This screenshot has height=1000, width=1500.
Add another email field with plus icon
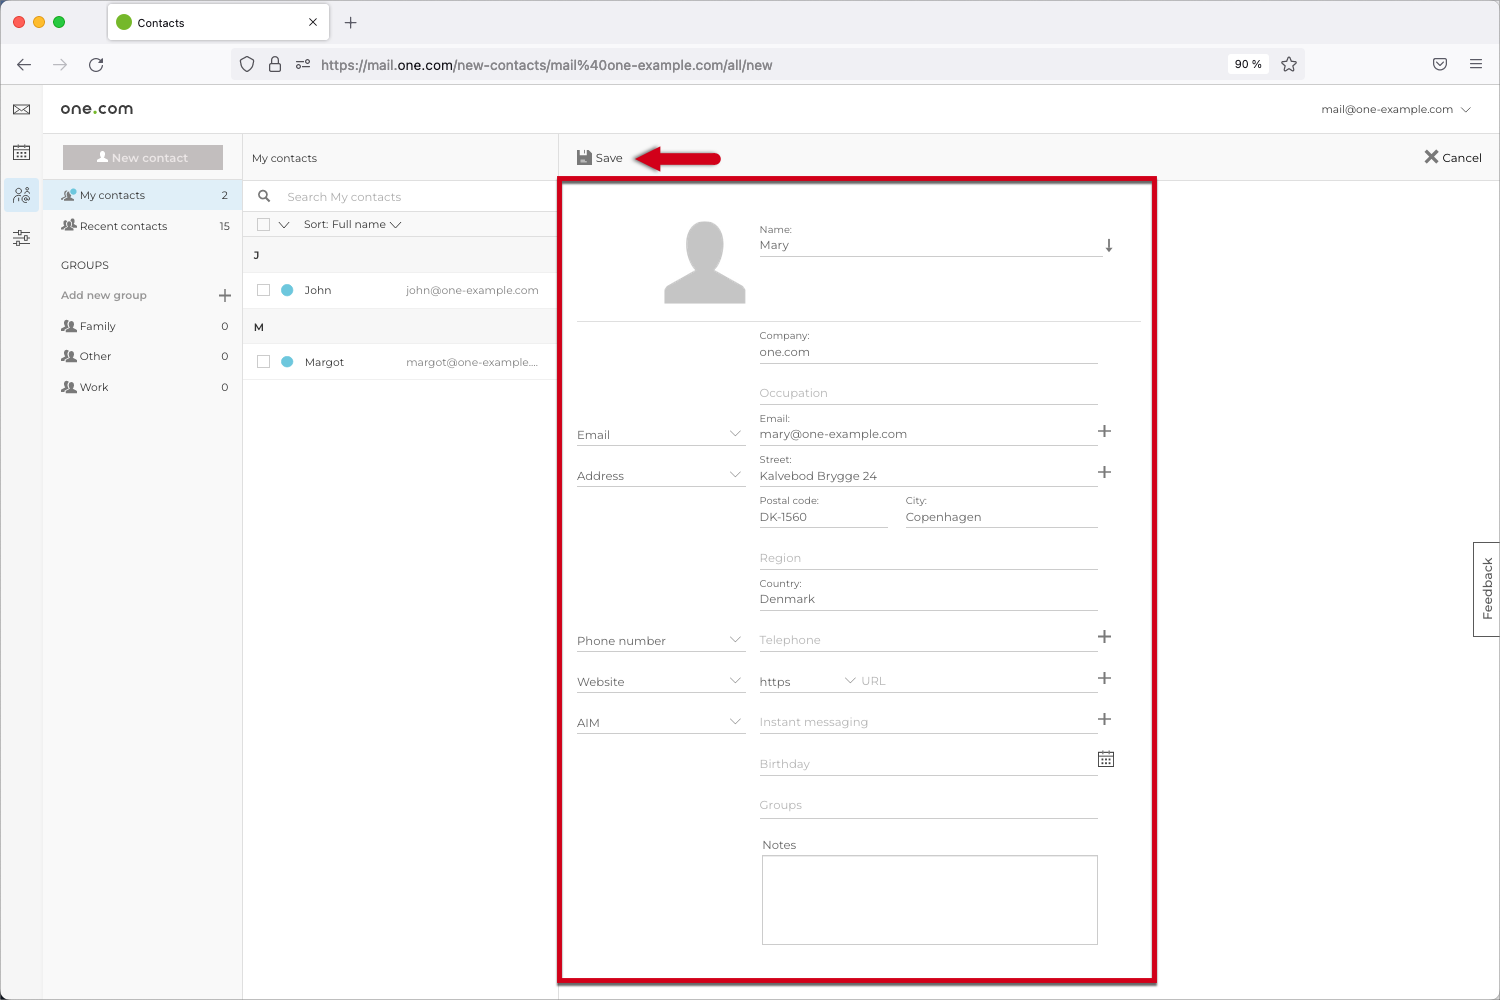coord(1104,431)
